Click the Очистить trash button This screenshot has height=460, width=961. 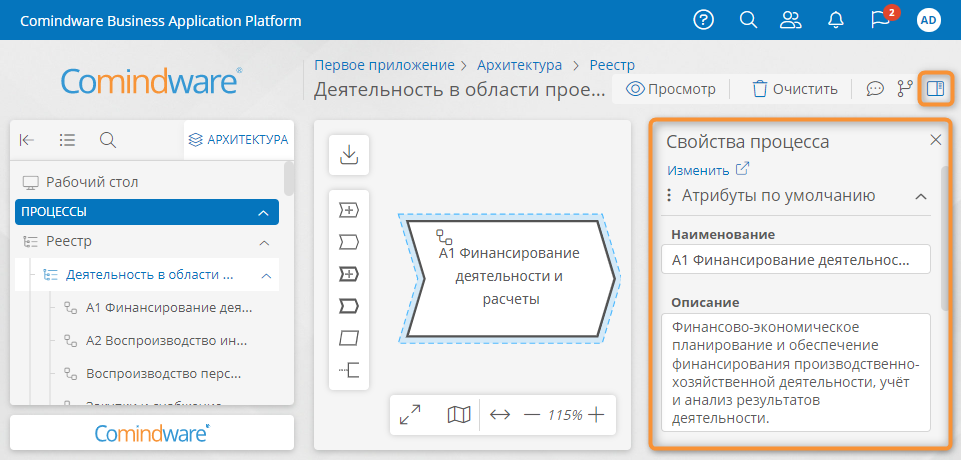point(795,89)
